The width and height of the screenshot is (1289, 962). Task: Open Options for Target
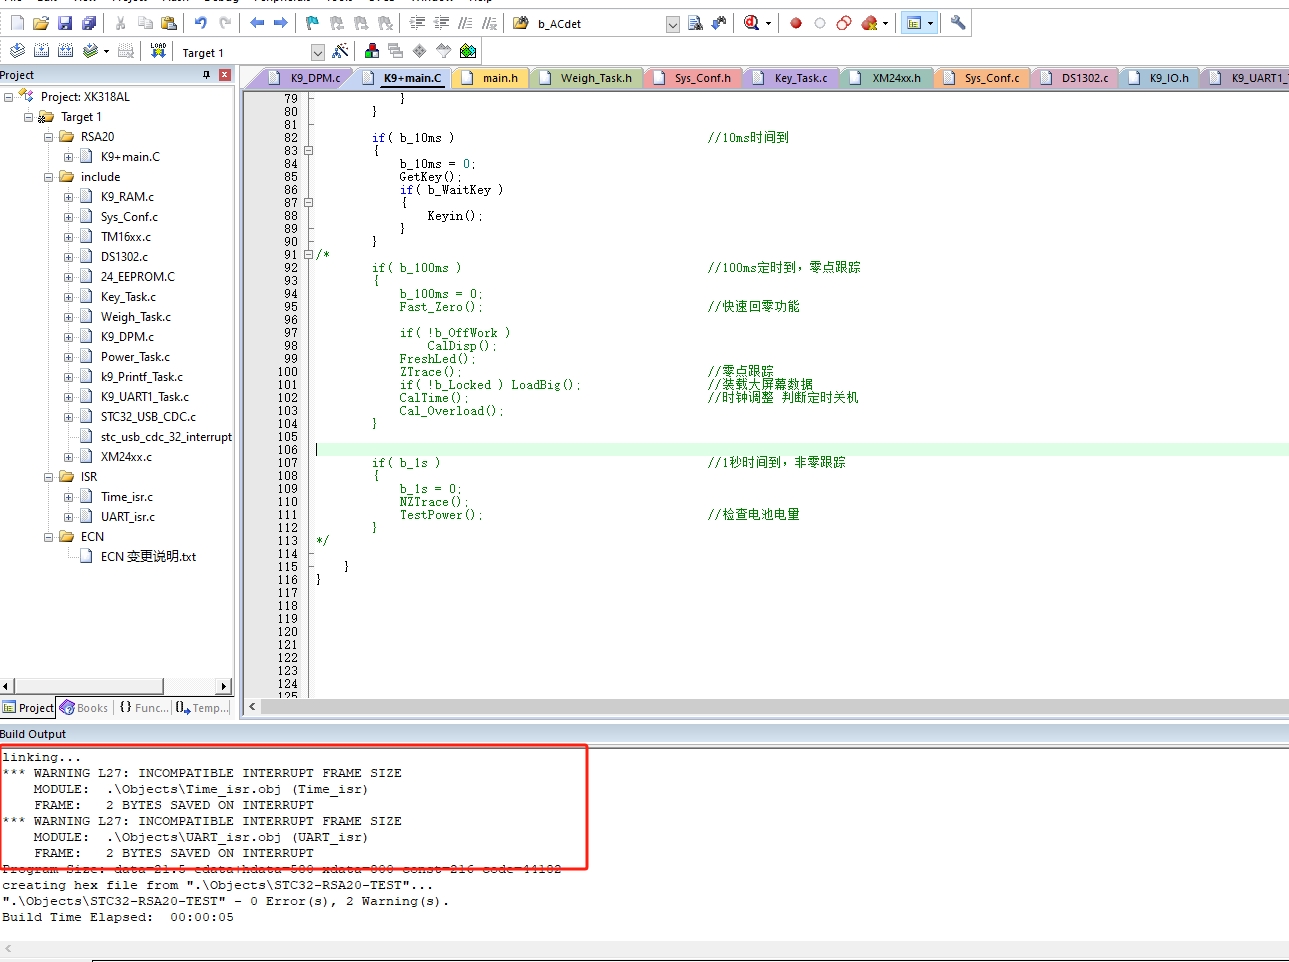(x=341, y=51)
